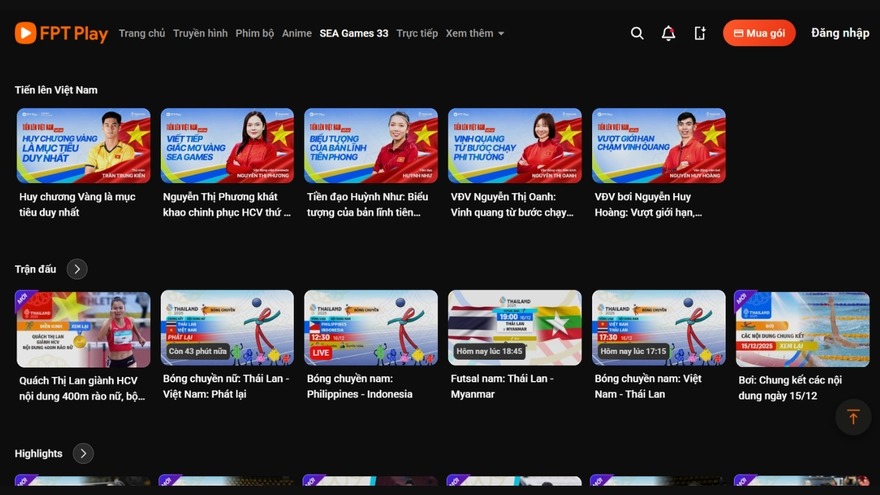Image resolution: width=880 pixels, height=495 pixels.
Task: Open the Phim bộ menu item
Action: point(255,33)
